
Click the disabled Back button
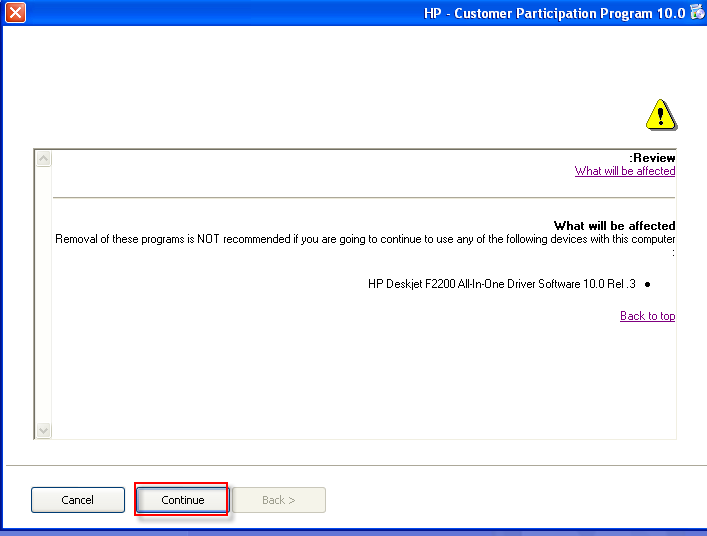coord(279,500)
